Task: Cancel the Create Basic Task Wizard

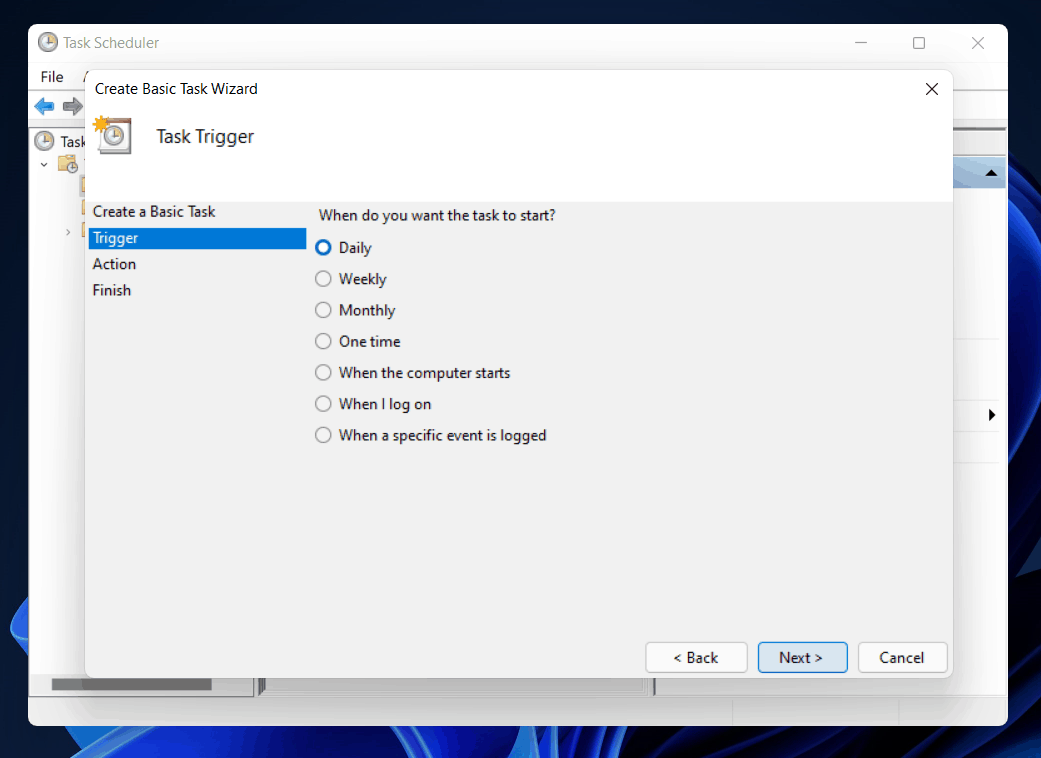Action: [x=902, y=657]
